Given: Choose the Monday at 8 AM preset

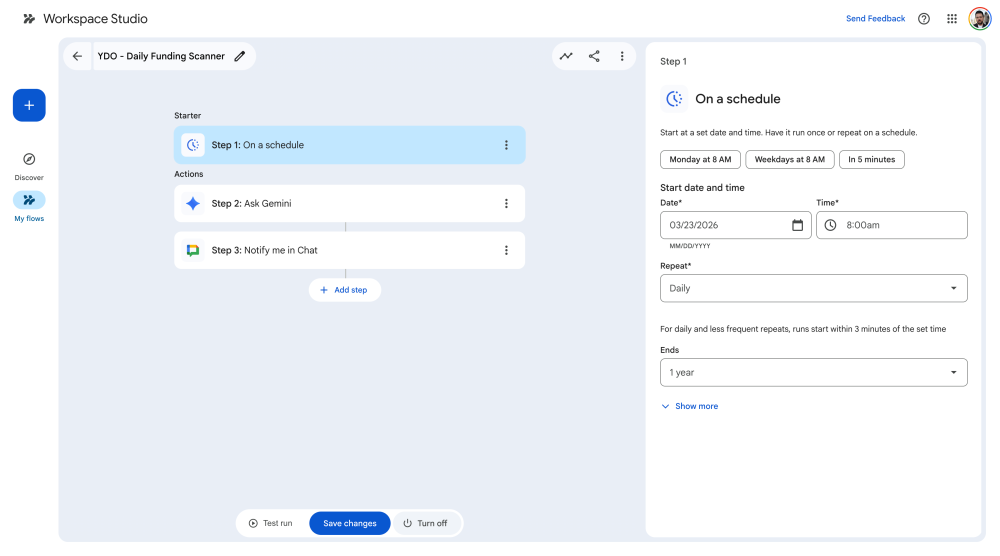Looking at the screenshot, I should pyautogui.click(x=700, y=159).
